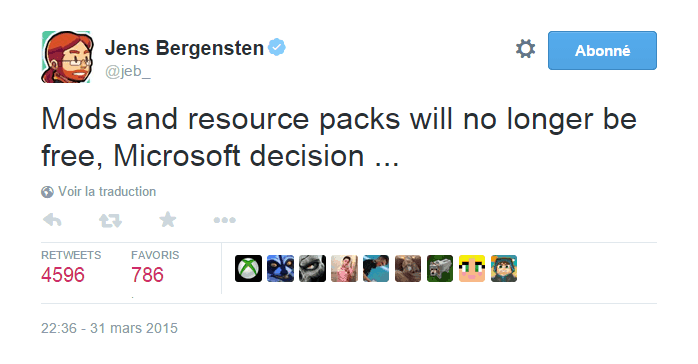The width and height of the screenshot is (698, 364).
Task: Open the Minecraft wolf avatar
Action: click(x=440, y=268)
